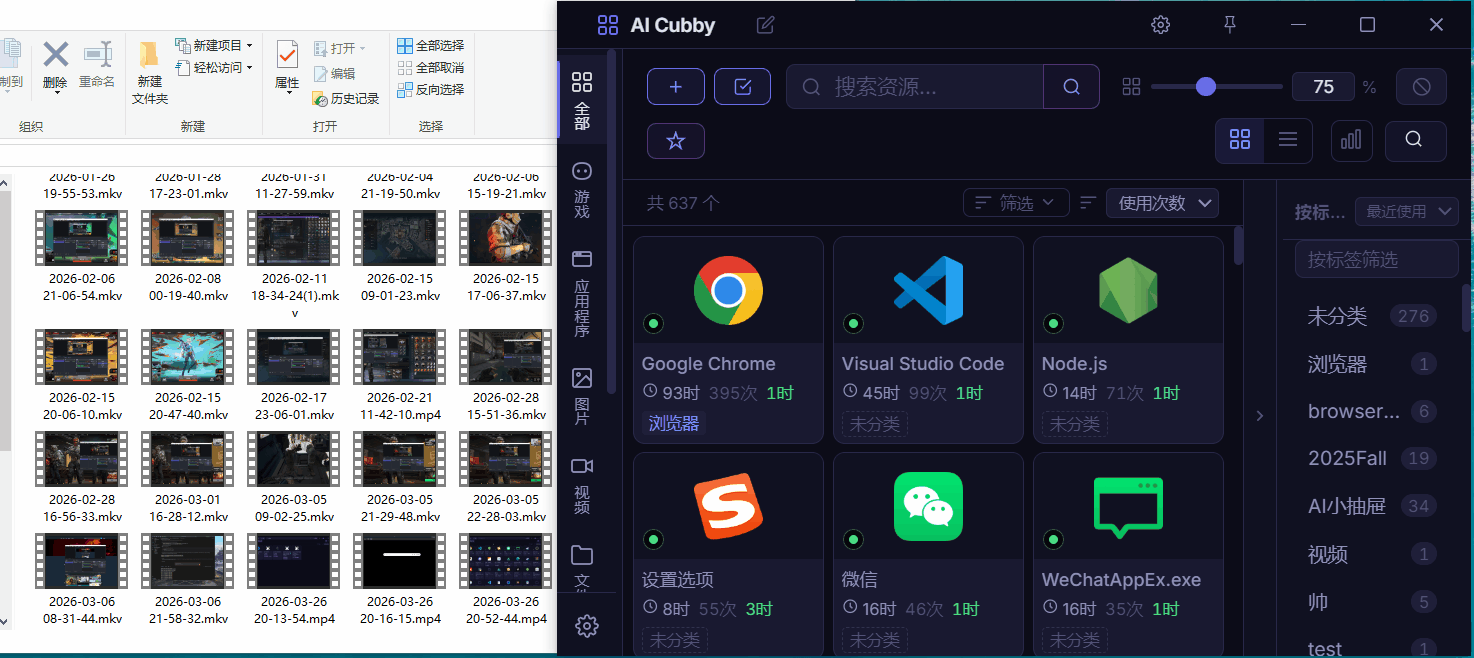Click the 浏览器 tag on Google Chrome card
The height and width of the screenshot is (658, 1474).
point(674,424)
